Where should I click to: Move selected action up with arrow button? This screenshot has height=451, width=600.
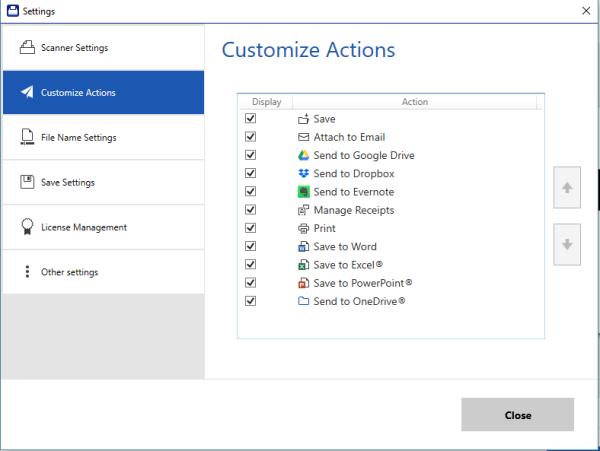point(566,187)
